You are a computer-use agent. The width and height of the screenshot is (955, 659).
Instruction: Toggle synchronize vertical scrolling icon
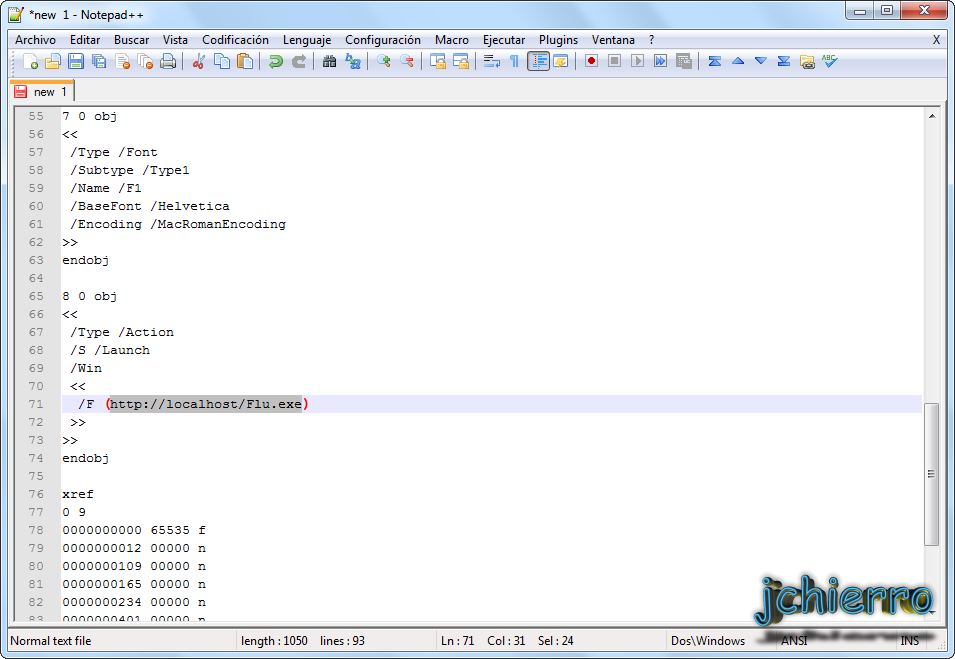coord(437,62)
